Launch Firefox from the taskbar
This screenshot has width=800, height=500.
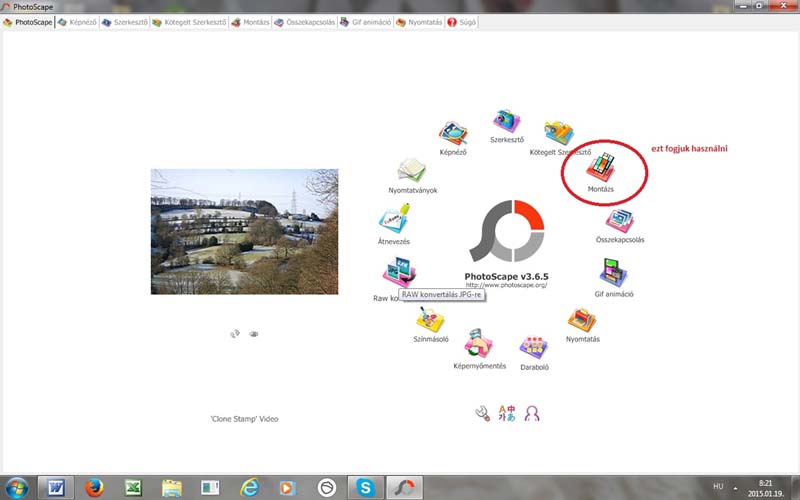94,488
